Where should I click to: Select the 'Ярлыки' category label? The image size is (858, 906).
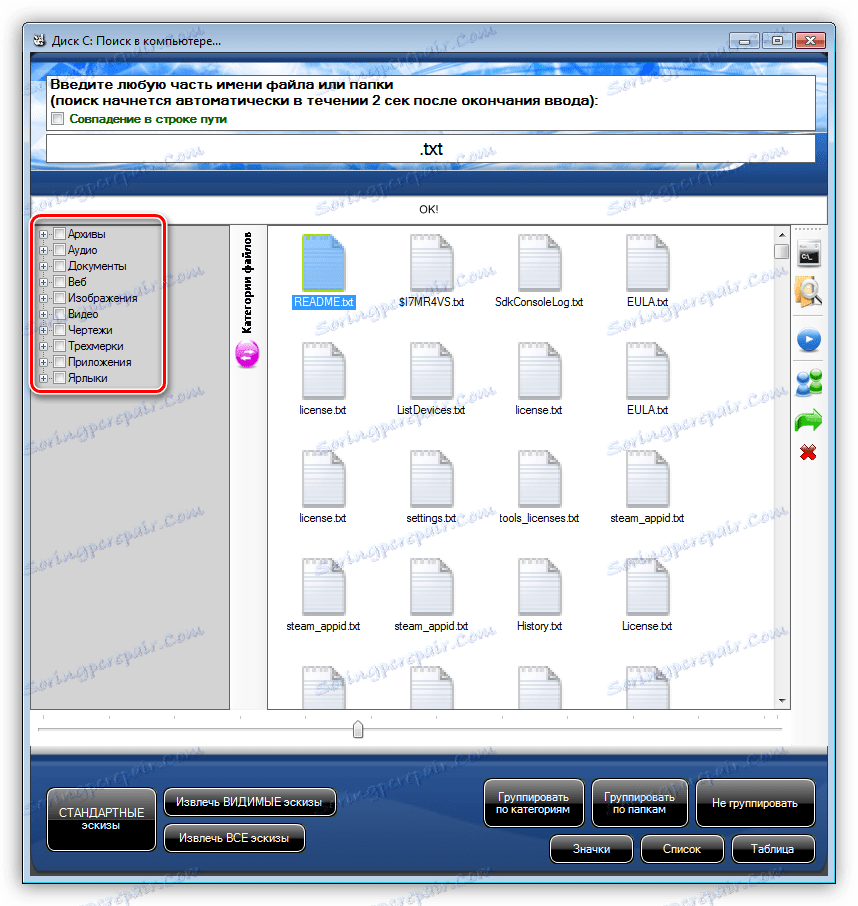(88, 378)
